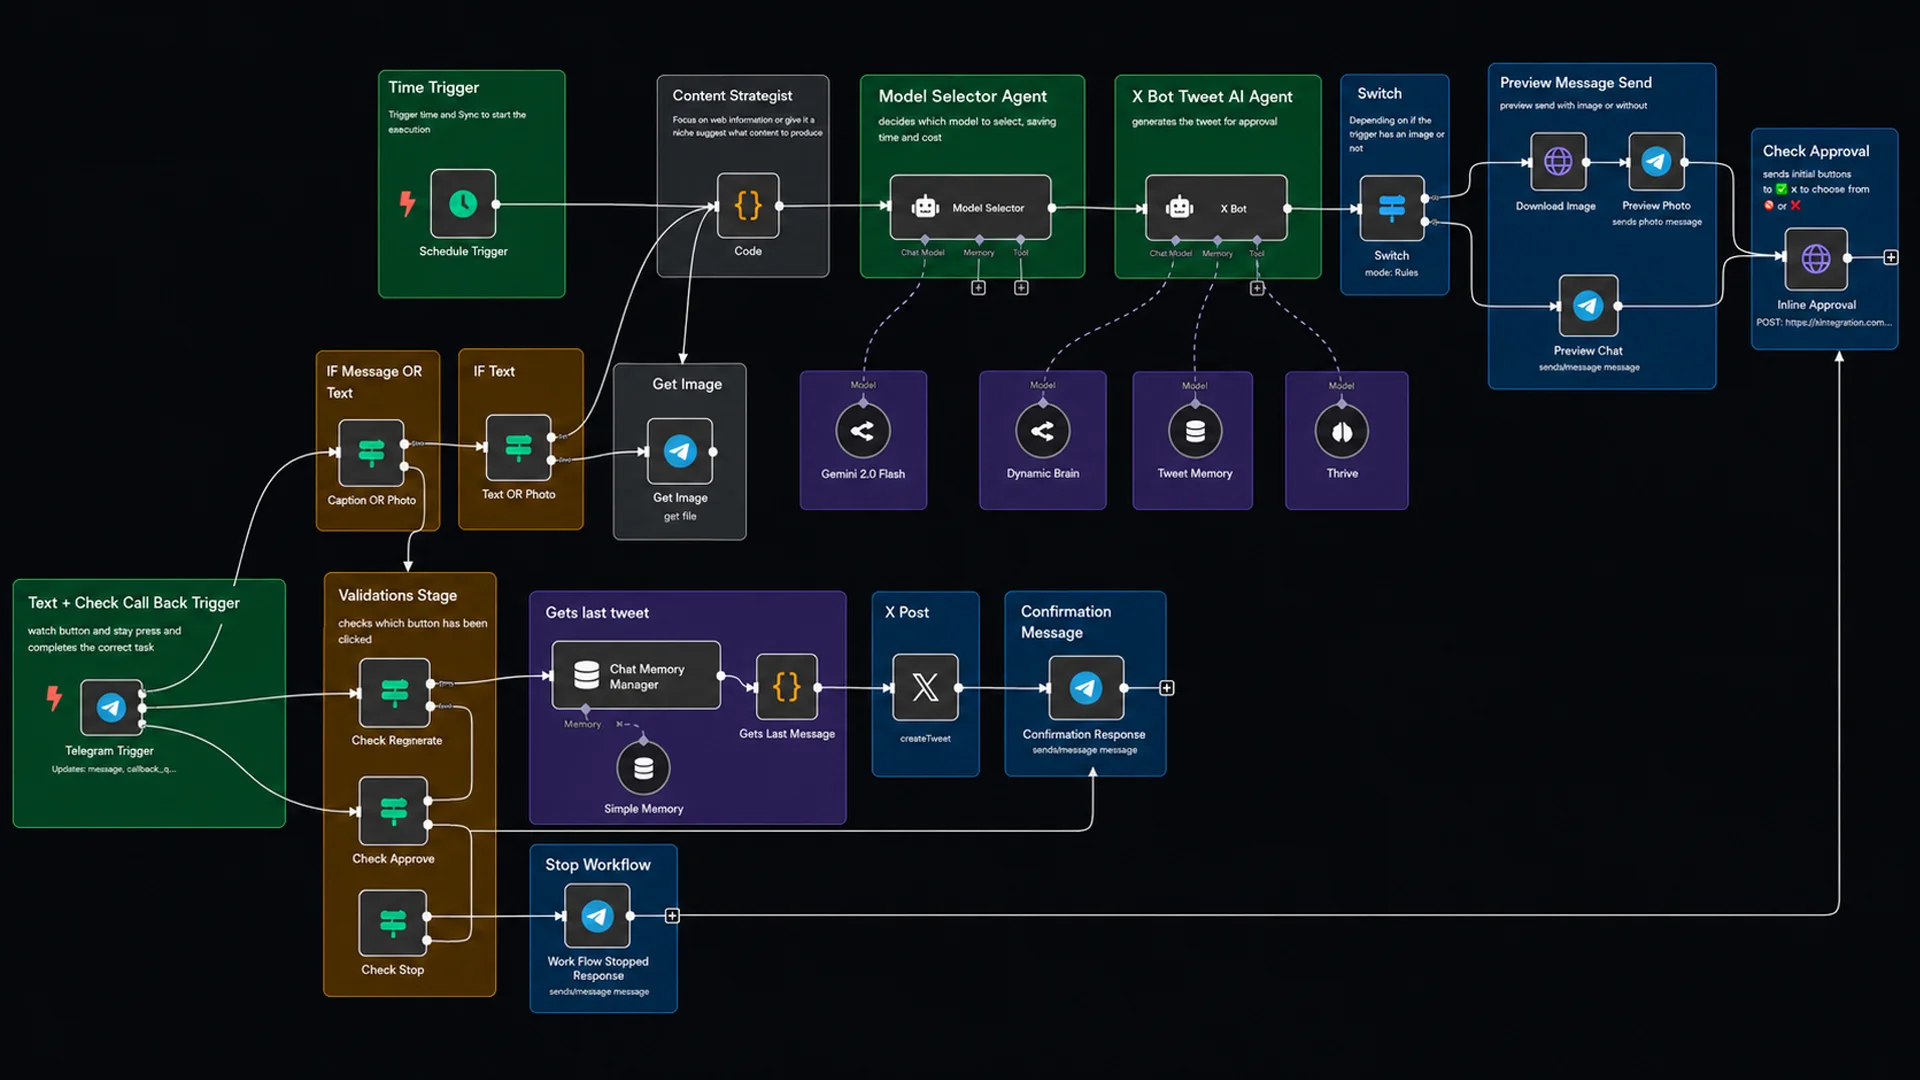The image size is (1920, 1080).
Task: Select the X Bot Tweet AI Agent title
Action: (1212, 97)
